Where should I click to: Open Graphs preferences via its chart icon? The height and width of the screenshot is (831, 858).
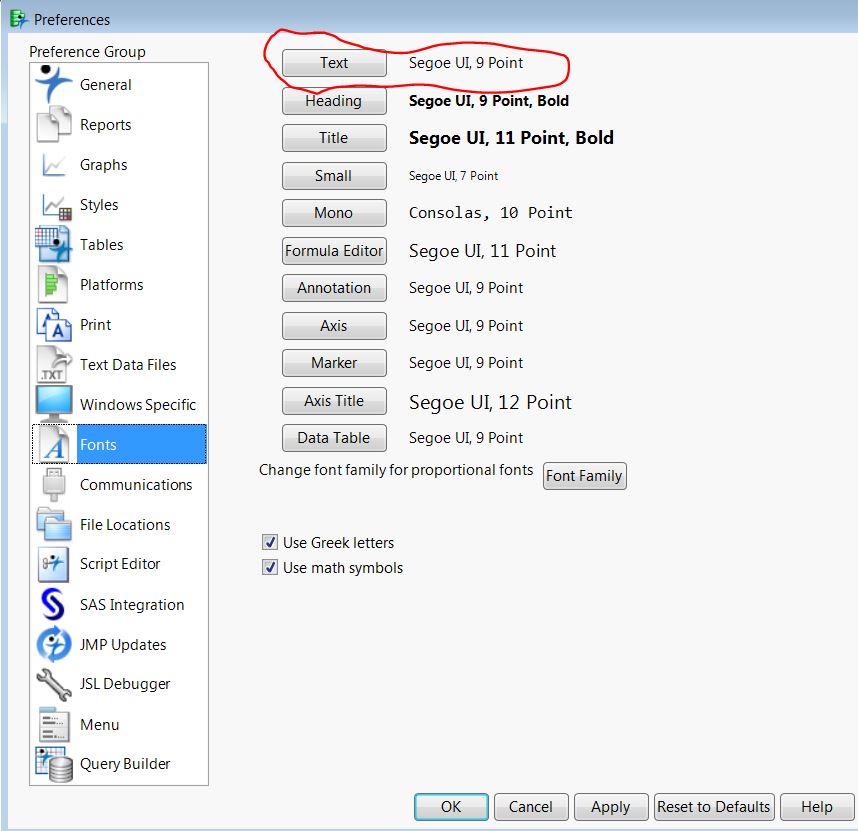(52, 164)
